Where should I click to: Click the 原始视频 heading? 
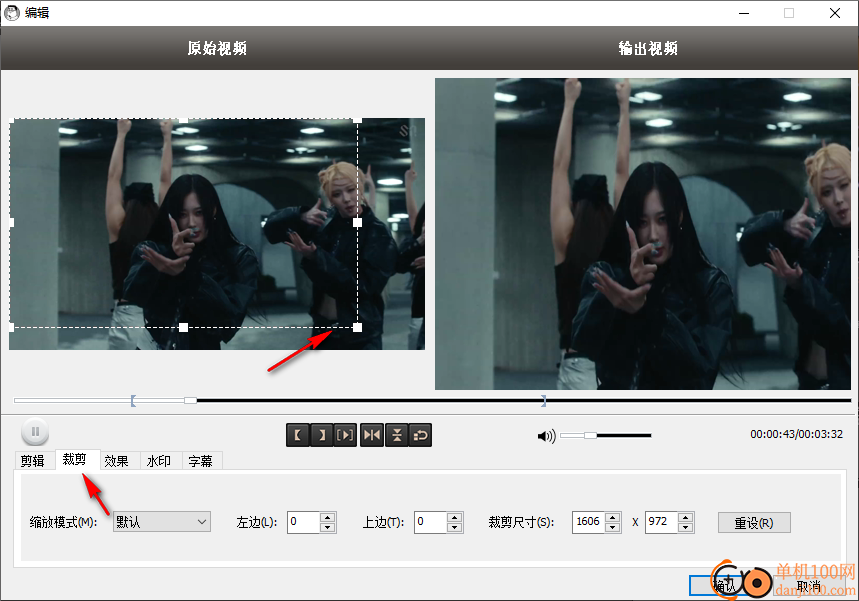coord(217,48)
